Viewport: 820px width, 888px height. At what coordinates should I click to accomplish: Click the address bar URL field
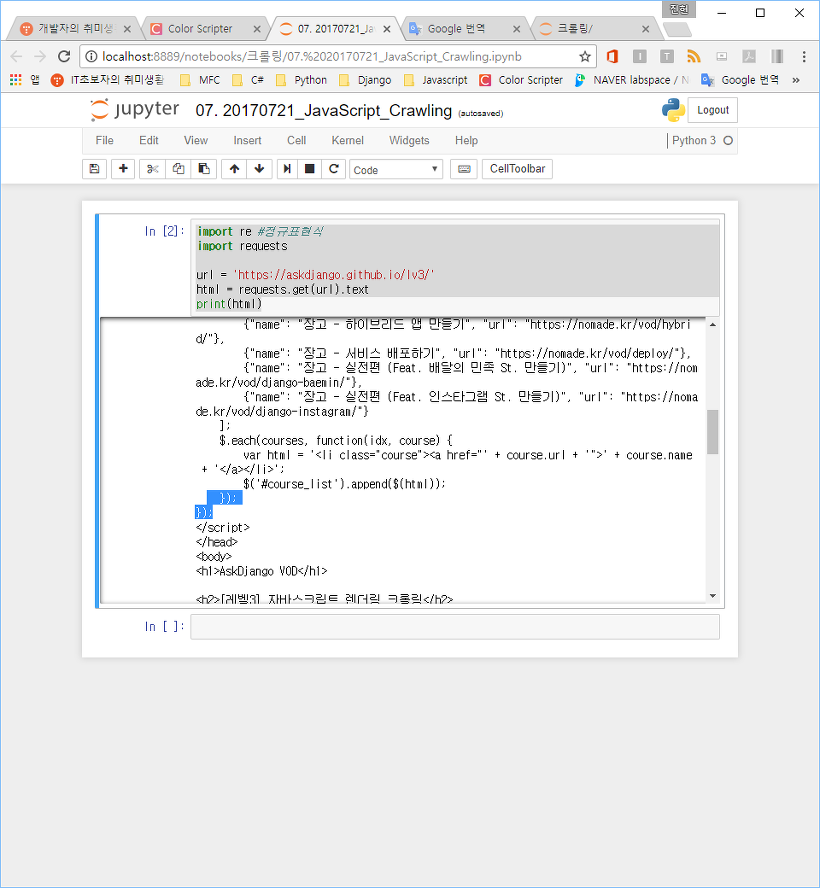pyautogui.click(x=337, y=56)
